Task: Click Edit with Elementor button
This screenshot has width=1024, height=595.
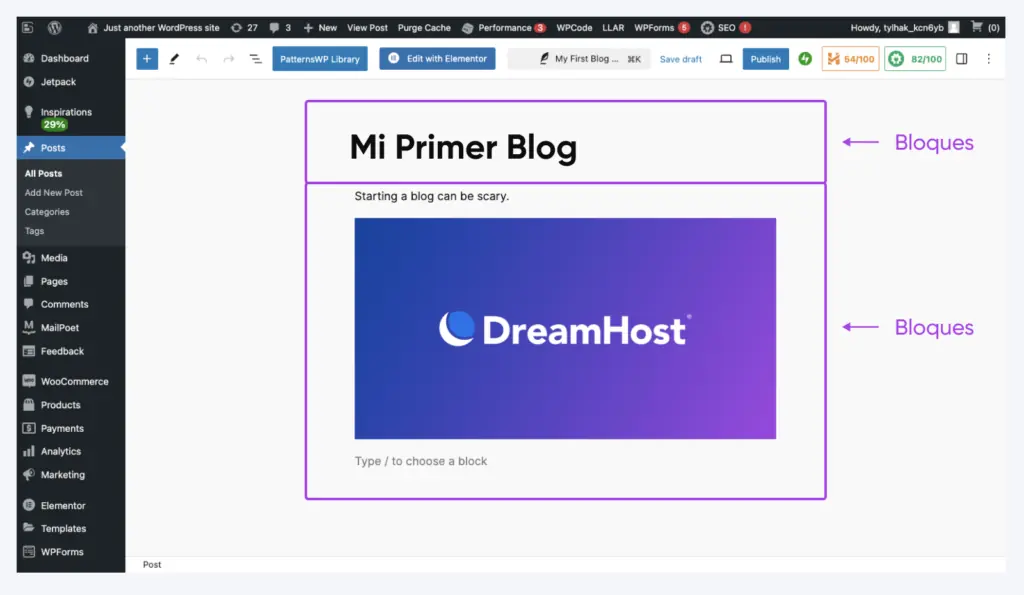Action: (x=438, y=59)
